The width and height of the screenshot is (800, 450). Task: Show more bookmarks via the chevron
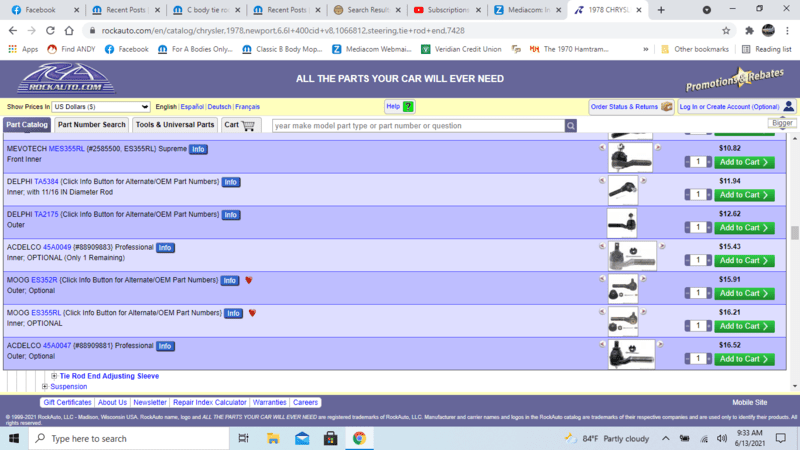(645, 49)
